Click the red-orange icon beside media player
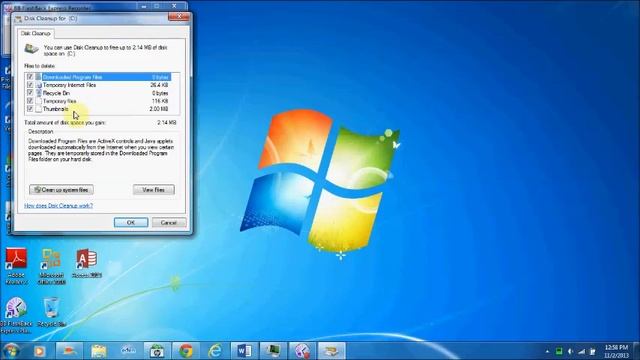Viewport: 640px width, 360px height. point(69,351)
